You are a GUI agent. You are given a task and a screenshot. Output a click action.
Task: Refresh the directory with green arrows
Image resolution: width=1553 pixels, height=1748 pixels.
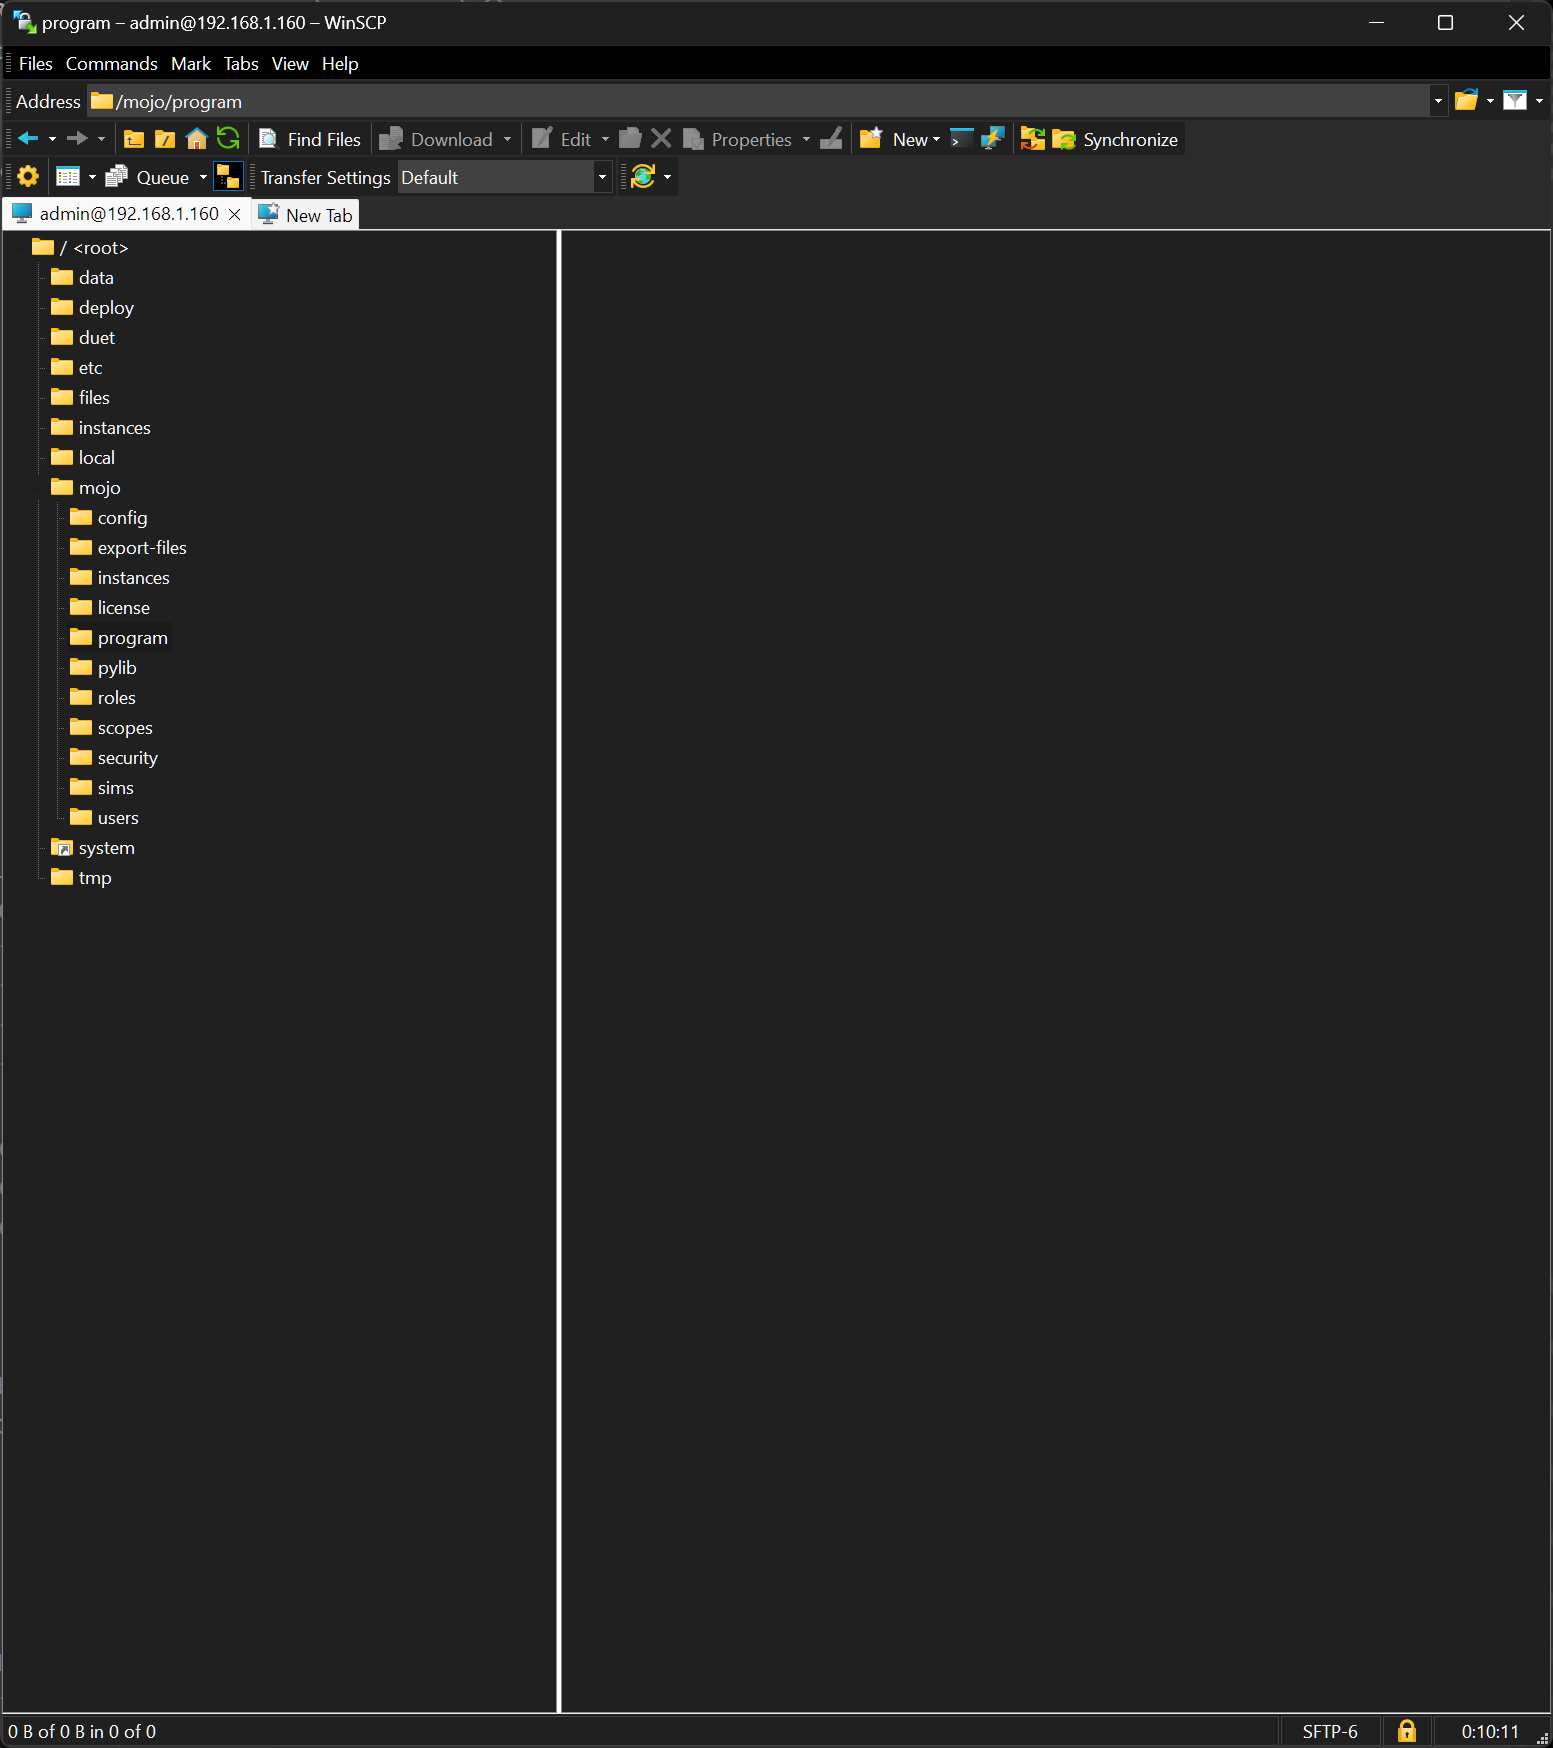tap(228, 139)
